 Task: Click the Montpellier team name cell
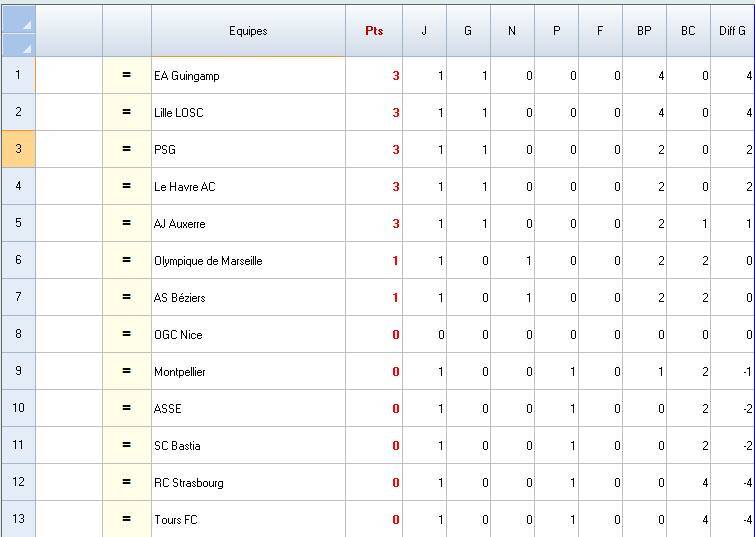tap(248, 372)
